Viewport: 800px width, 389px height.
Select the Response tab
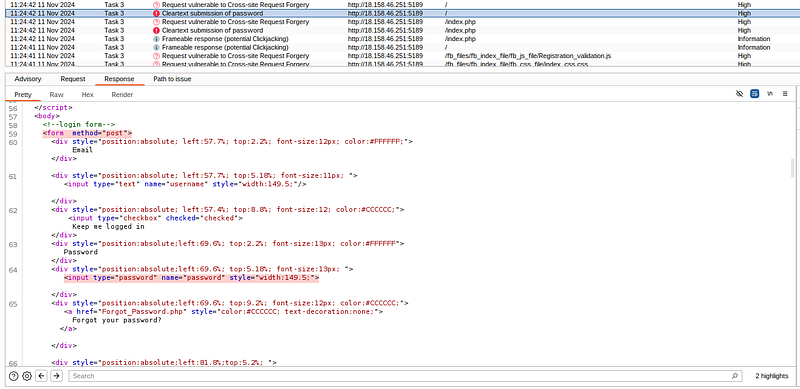119,79
